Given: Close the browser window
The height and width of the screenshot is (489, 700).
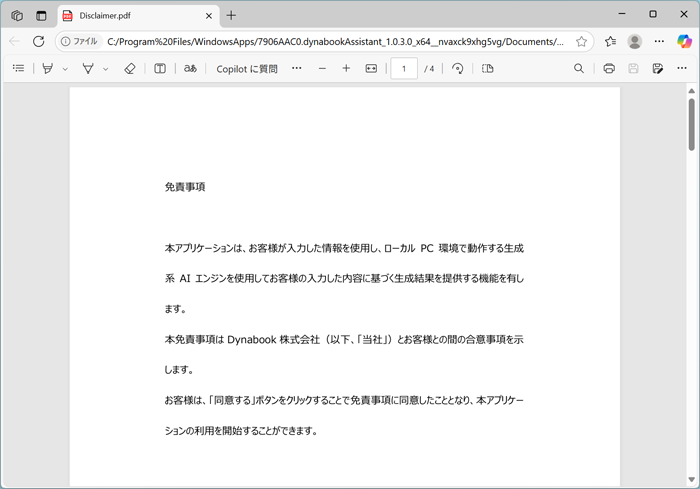Looking at the screenshot, I should [x=683, y=14].
